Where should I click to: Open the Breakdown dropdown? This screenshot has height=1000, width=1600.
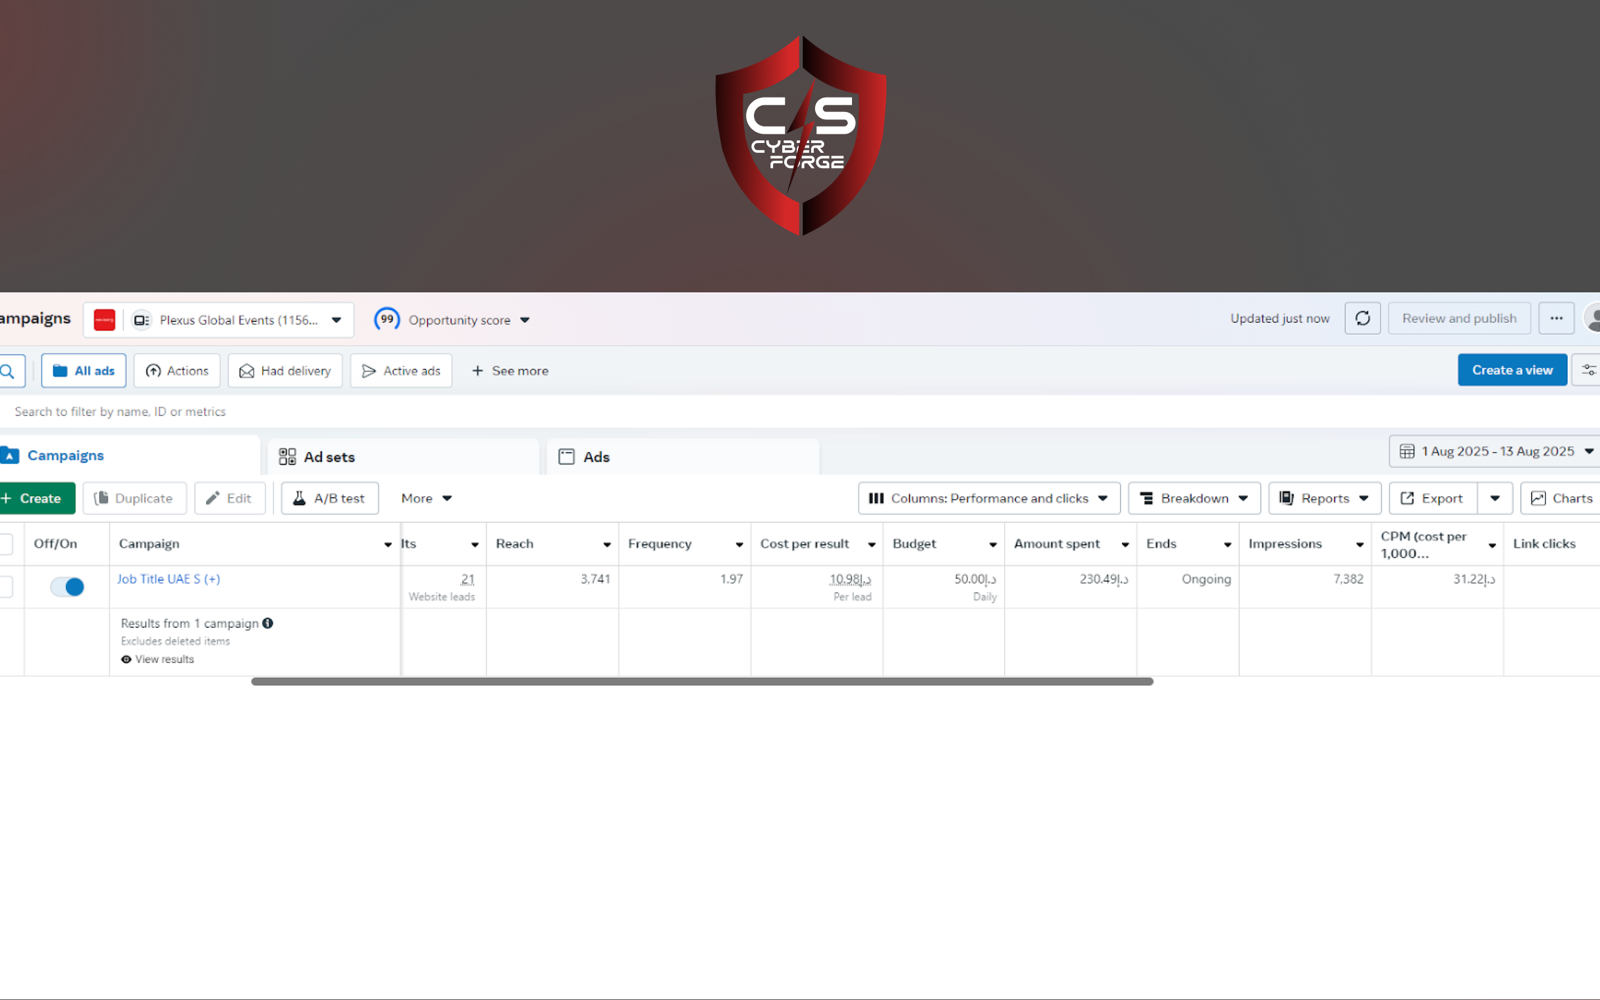1194,498
